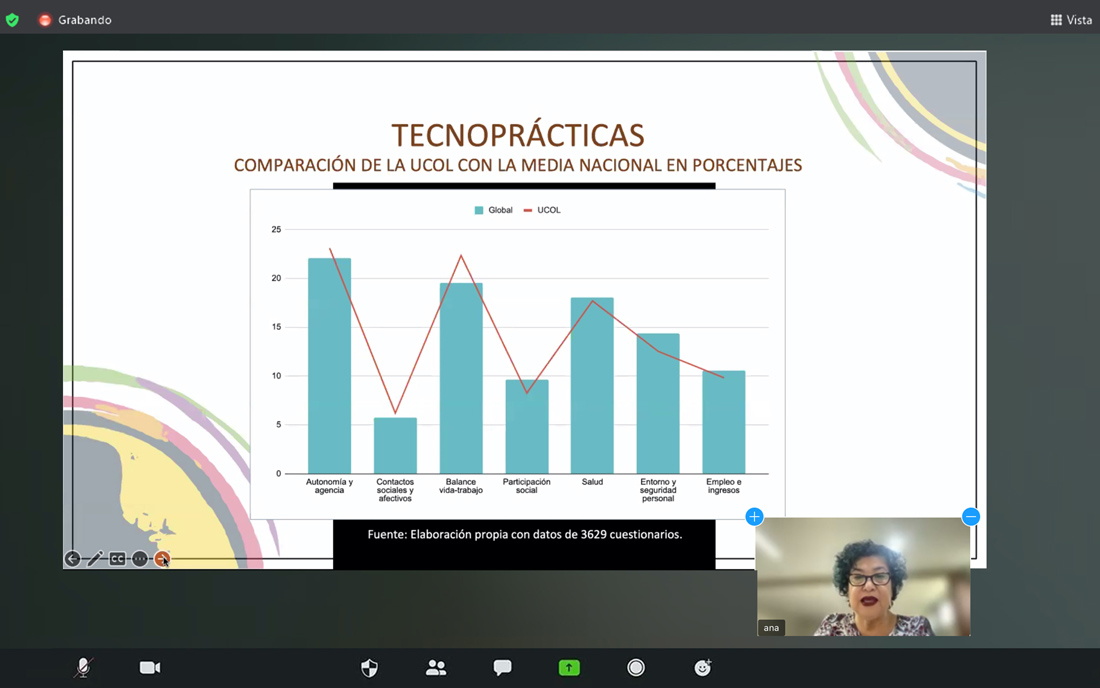
Task: Click the Participación social bar
Action: click(527, 427)
